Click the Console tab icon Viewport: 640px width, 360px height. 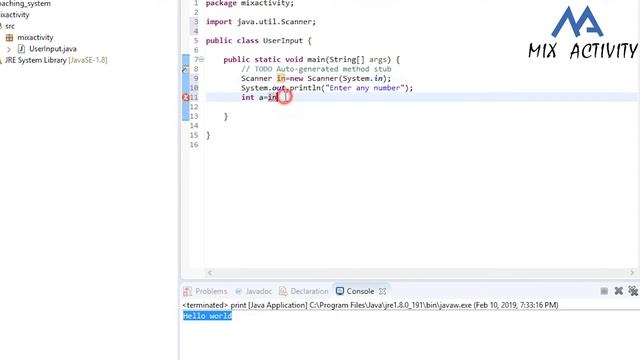tap(340, 291)
